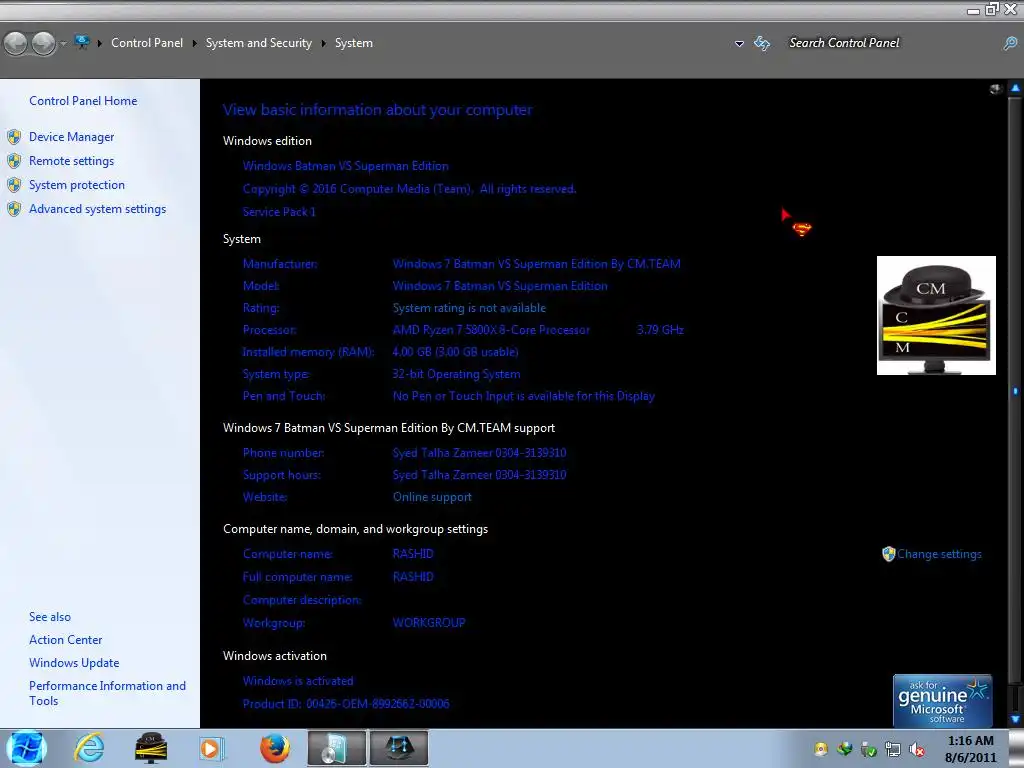Click the genuine Microsoft software badge
Image resolution: width=1024 pixels, height=768 pixels.
942,701
